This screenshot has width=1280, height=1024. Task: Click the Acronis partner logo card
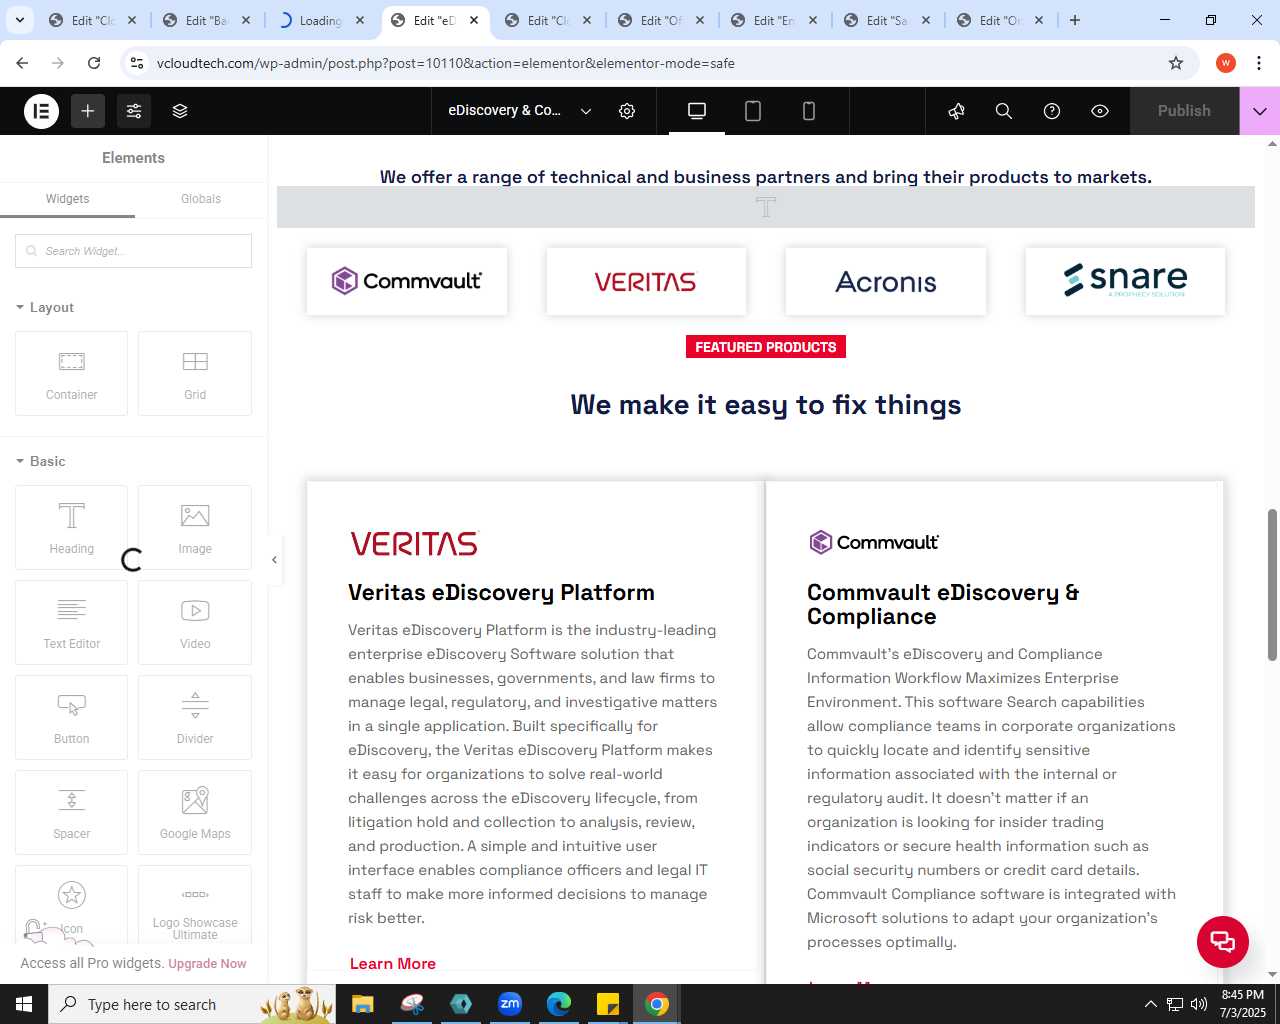point(886,281)
